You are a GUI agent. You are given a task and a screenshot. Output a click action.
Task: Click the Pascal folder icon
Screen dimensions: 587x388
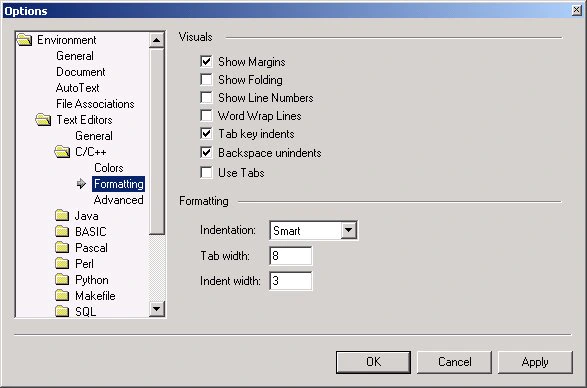[x=62, y=248]
